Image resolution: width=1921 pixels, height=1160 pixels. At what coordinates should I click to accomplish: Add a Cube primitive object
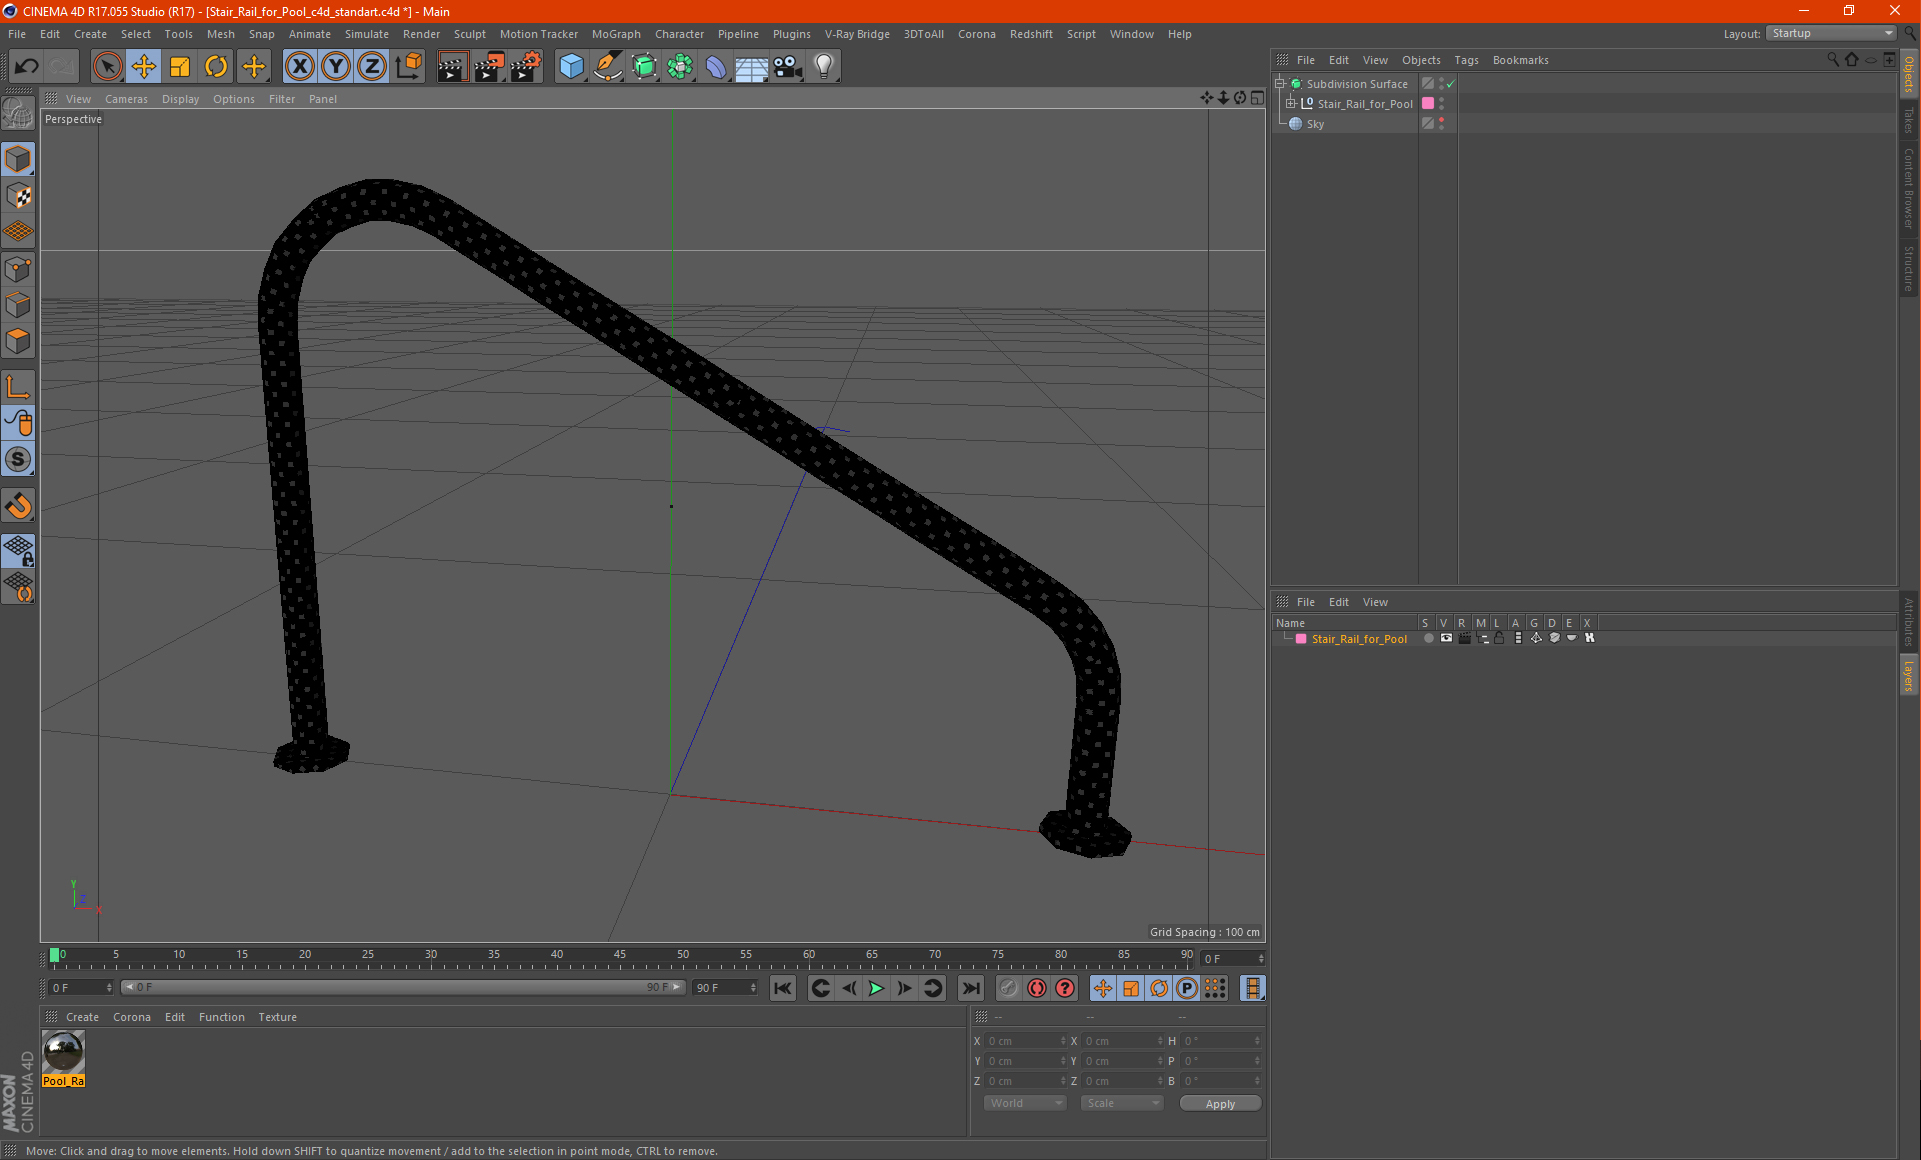571,66
